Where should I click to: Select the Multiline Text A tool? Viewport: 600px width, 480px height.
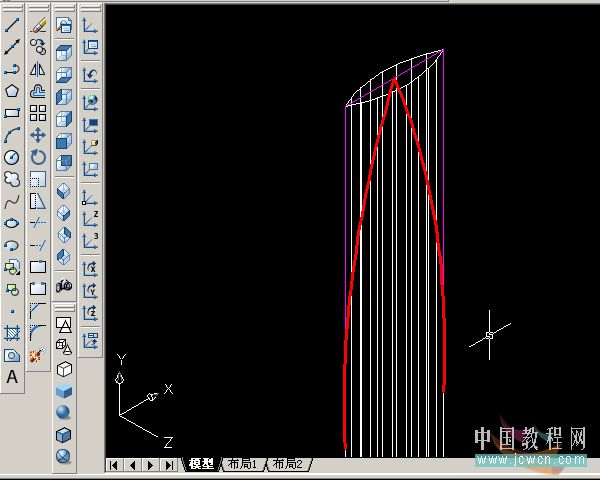tap(12, 377)
